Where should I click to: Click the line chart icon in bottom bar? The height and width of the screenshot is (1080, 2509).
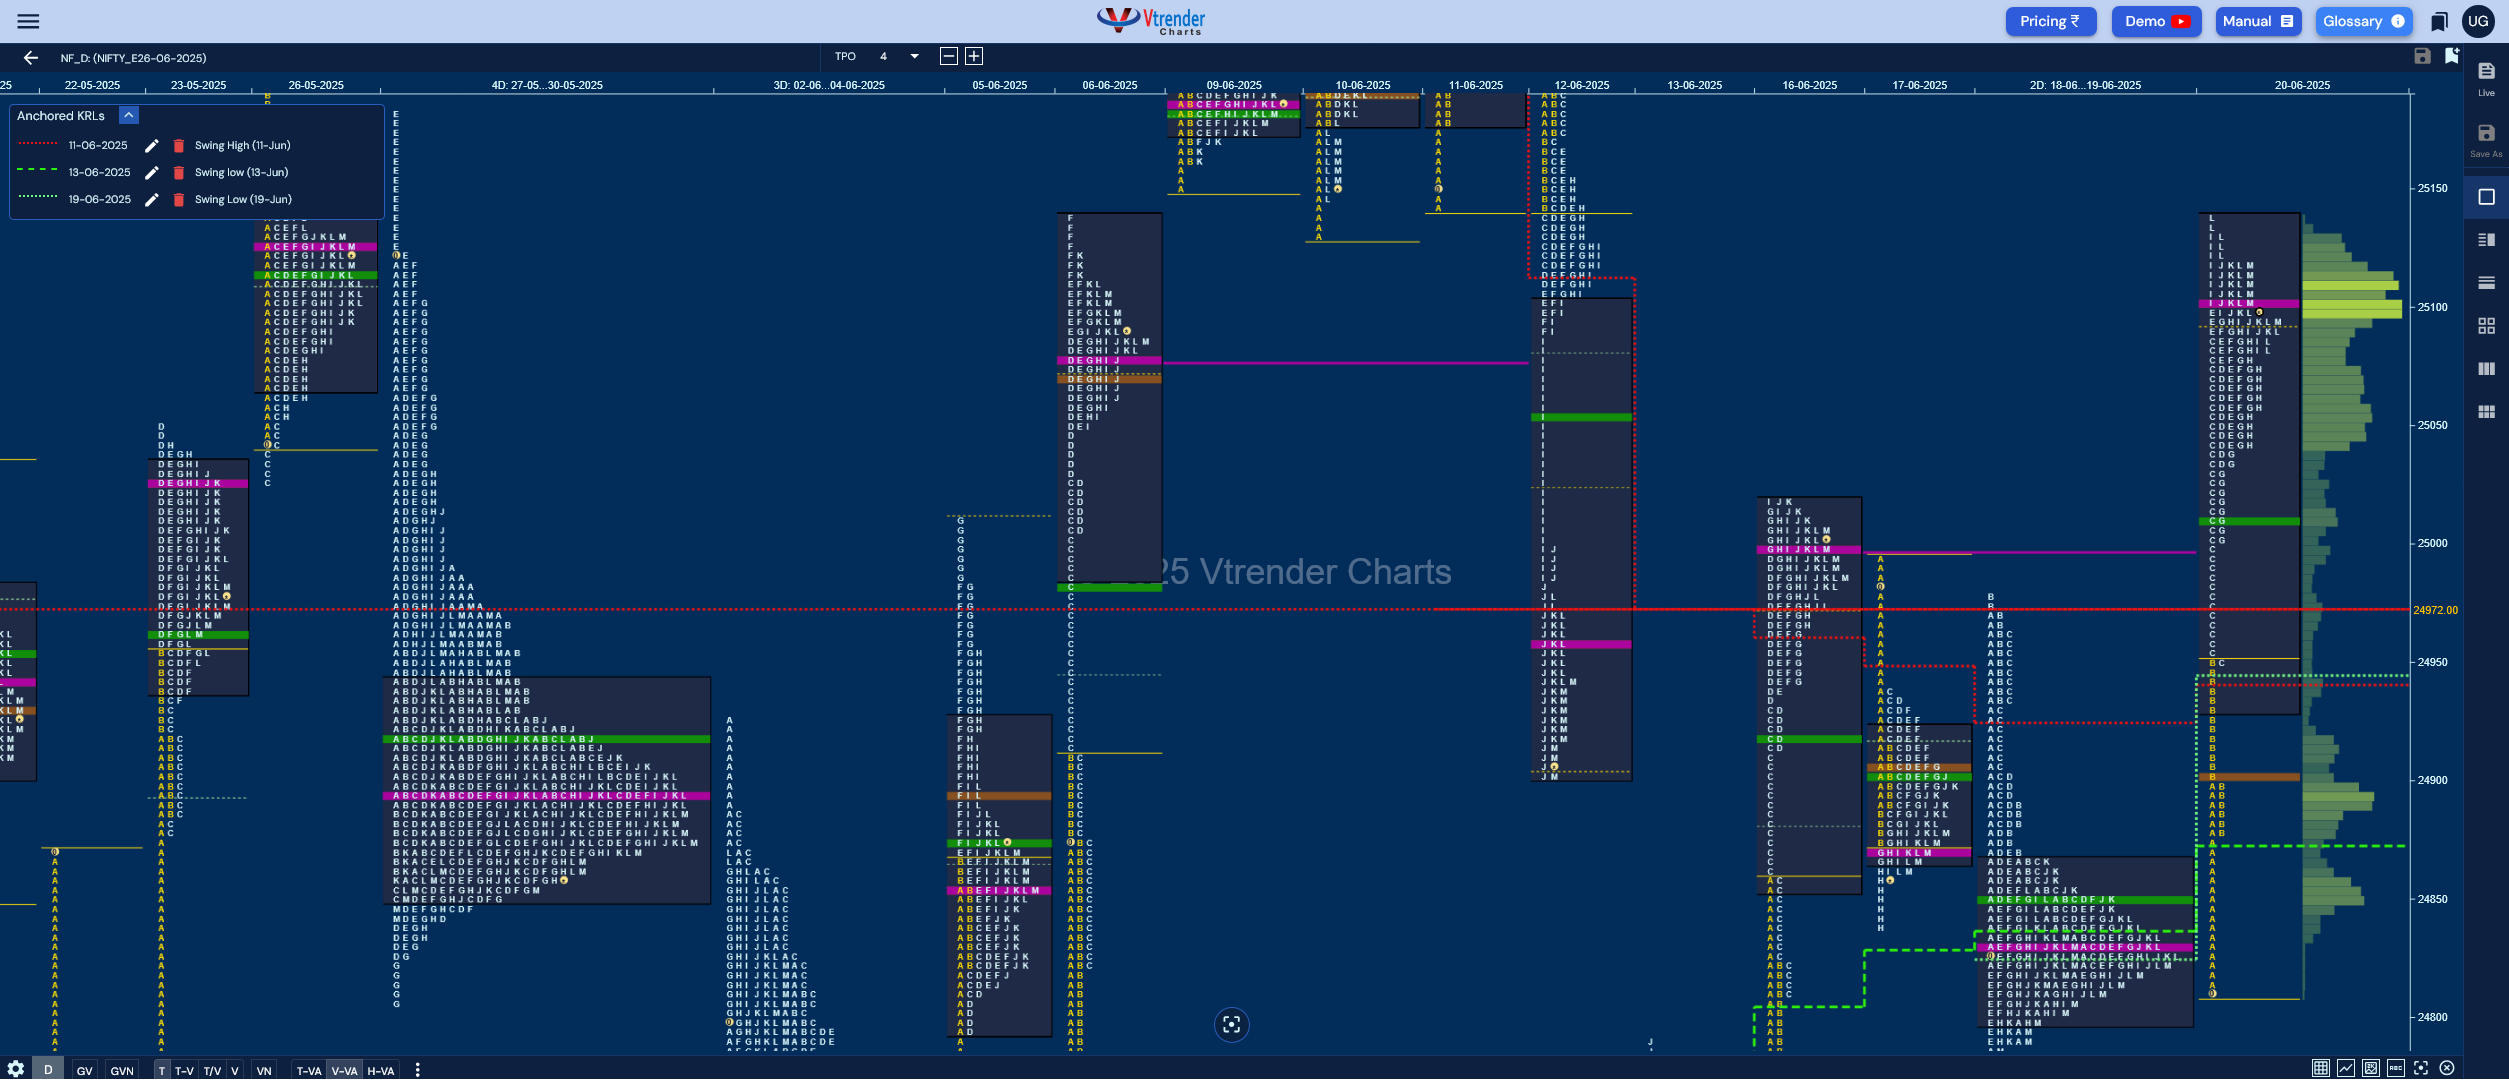tap(2346, 1068)
